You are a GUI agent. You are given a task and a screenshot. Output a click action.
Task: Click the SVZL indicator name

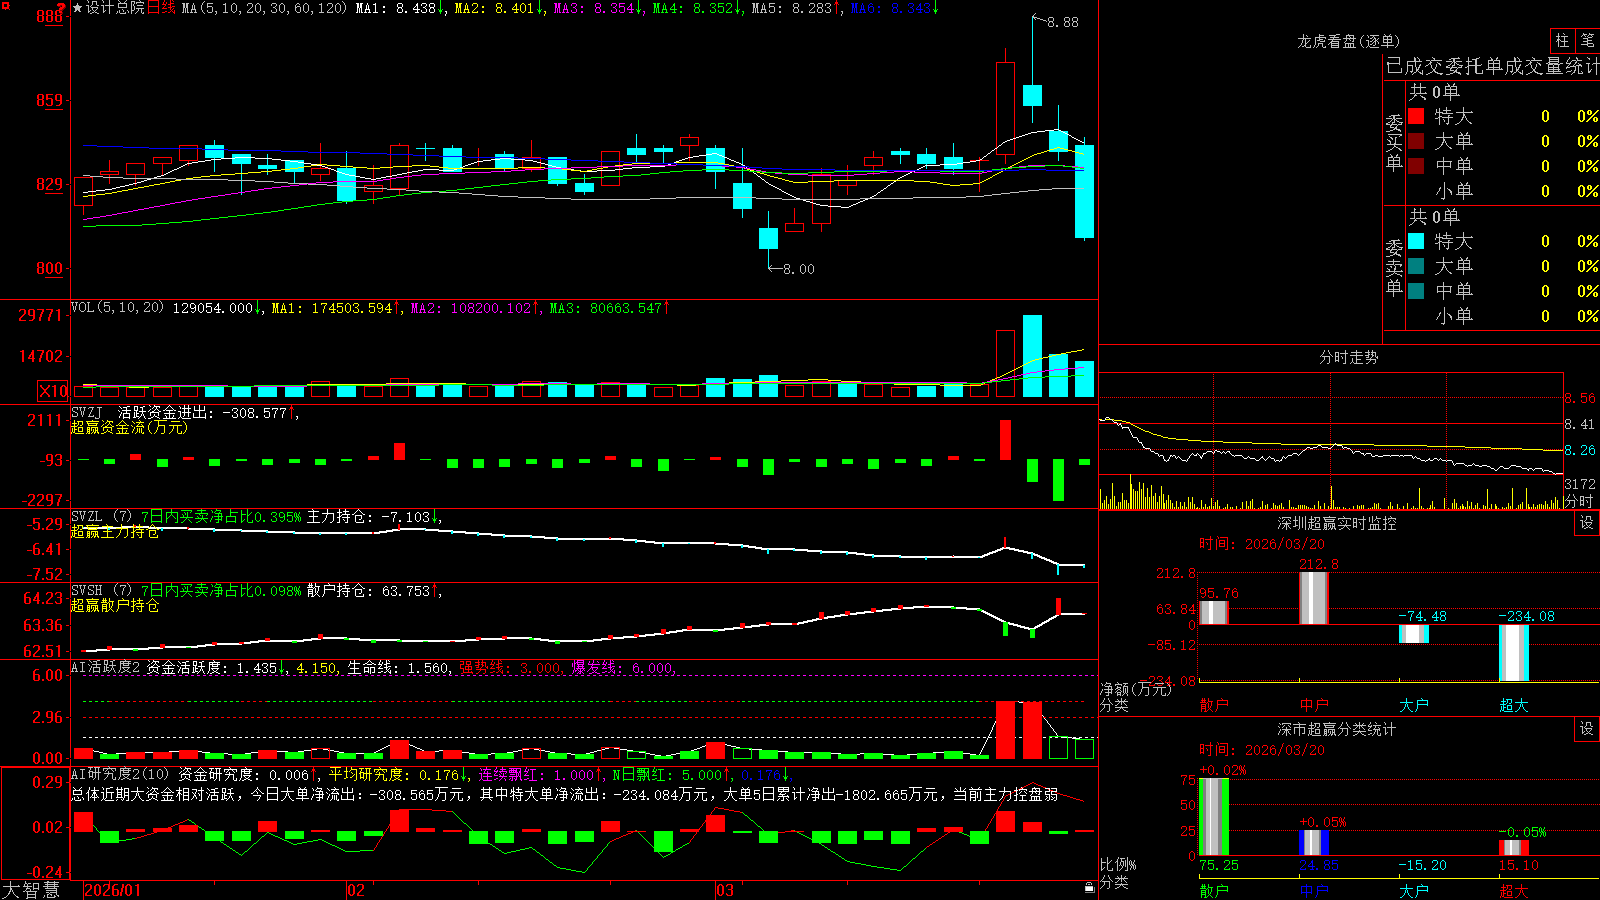click(87, 517)
